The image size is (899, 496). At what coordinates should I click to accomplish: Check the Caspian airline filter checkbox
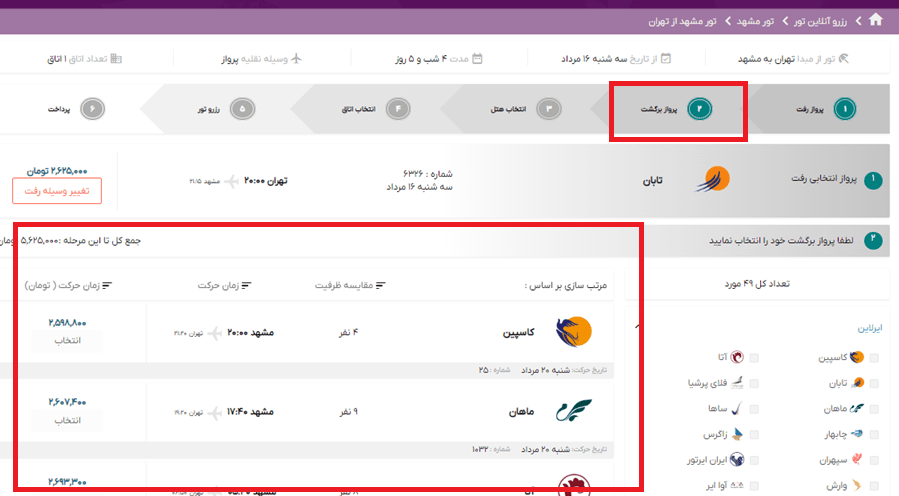pos(874,358)
